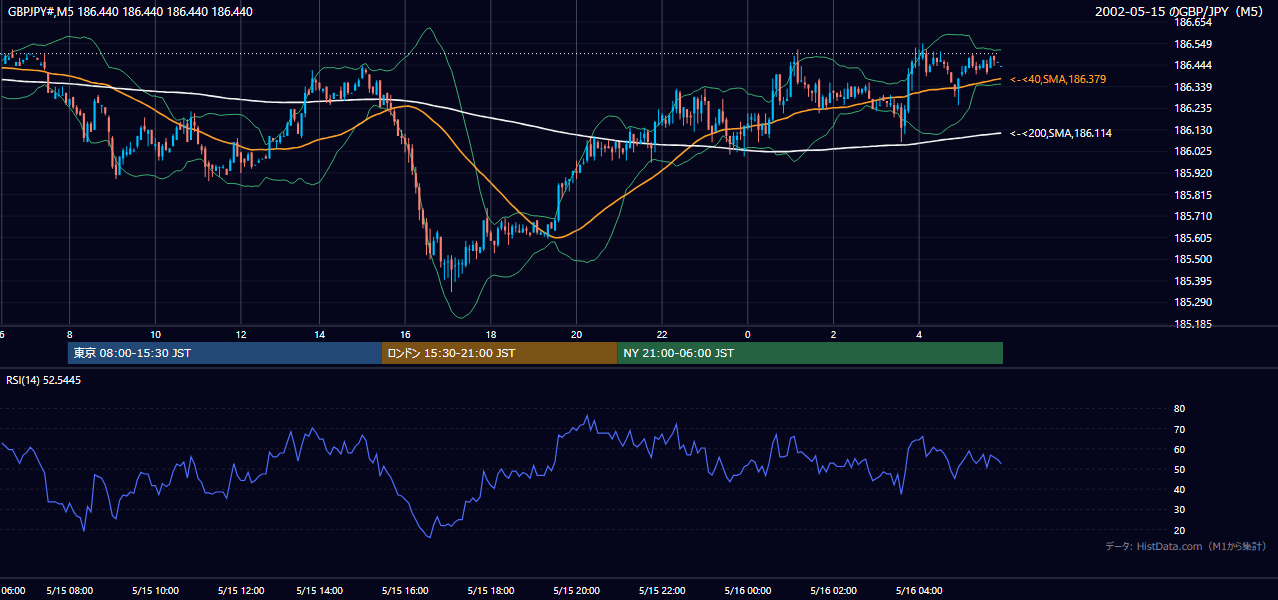The image size is (1278, 600).
Task: Click the ロンドン 15:30-21:00 JST session bar
Action: tap(500, 353)
